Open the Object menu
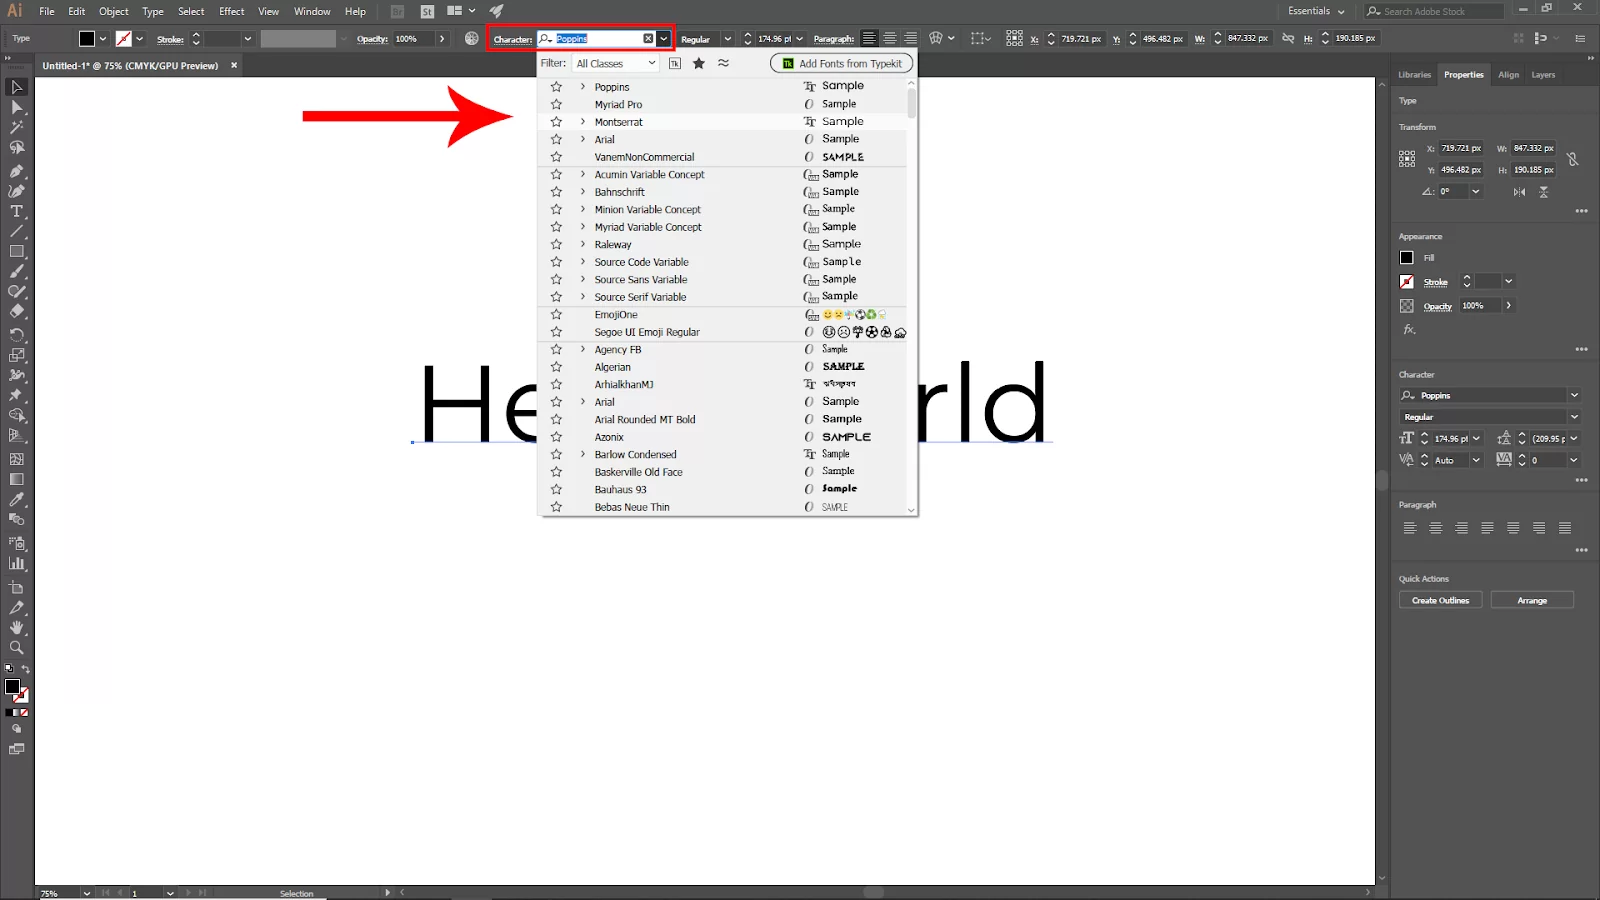Screen dimensions: 1600x900 (113, 11)
